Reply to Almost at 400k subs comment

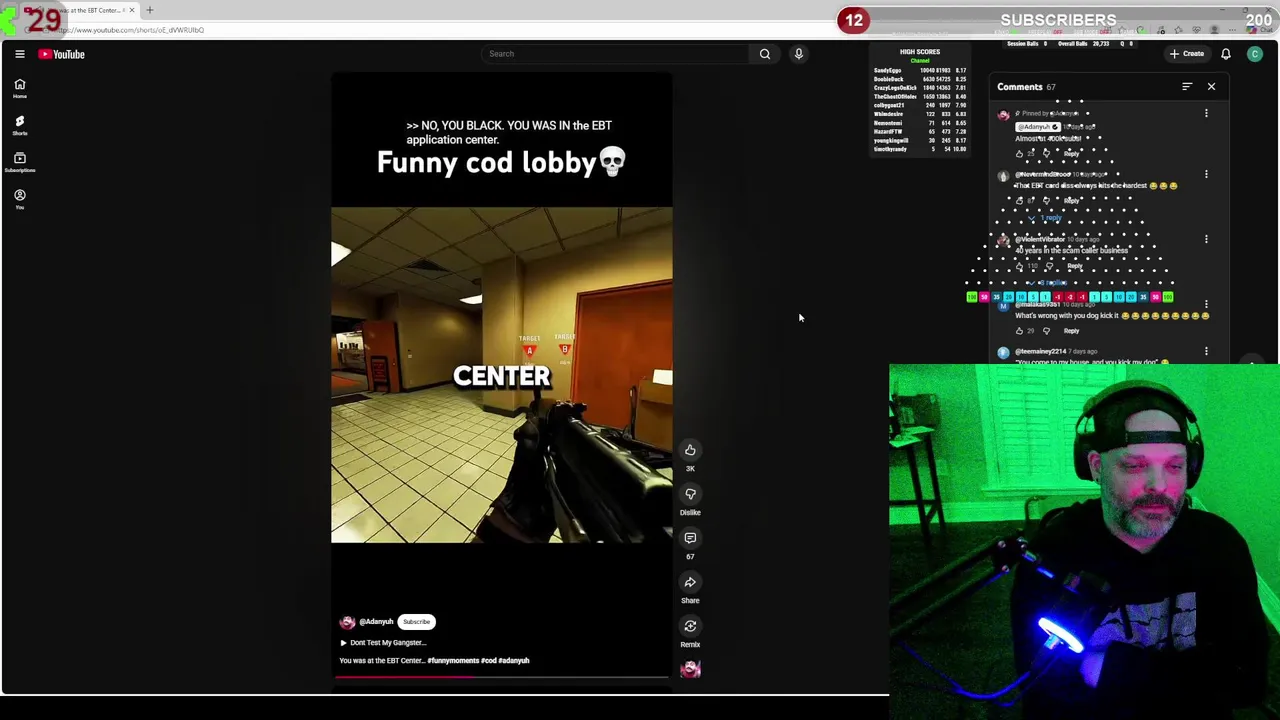1071,154
